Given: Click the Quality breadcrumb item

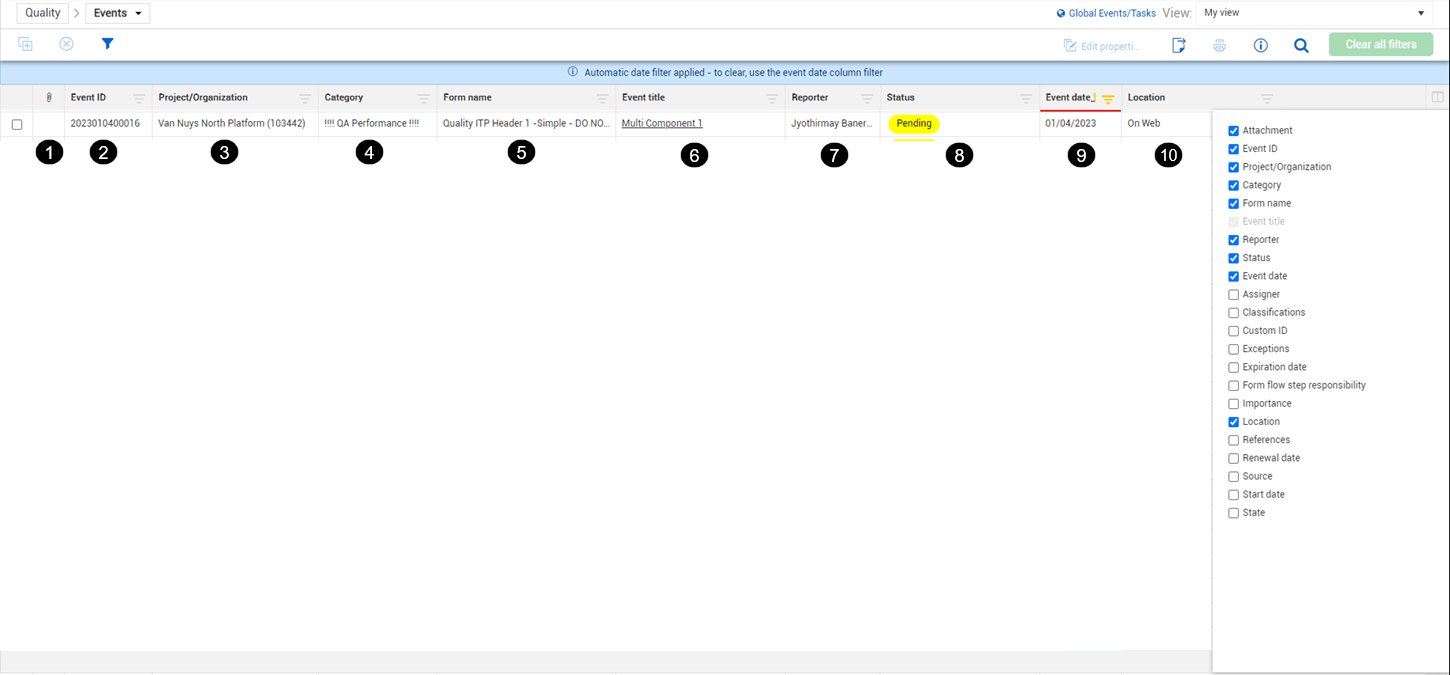Looking at the screenshot, I should click(x=43, y=13).
